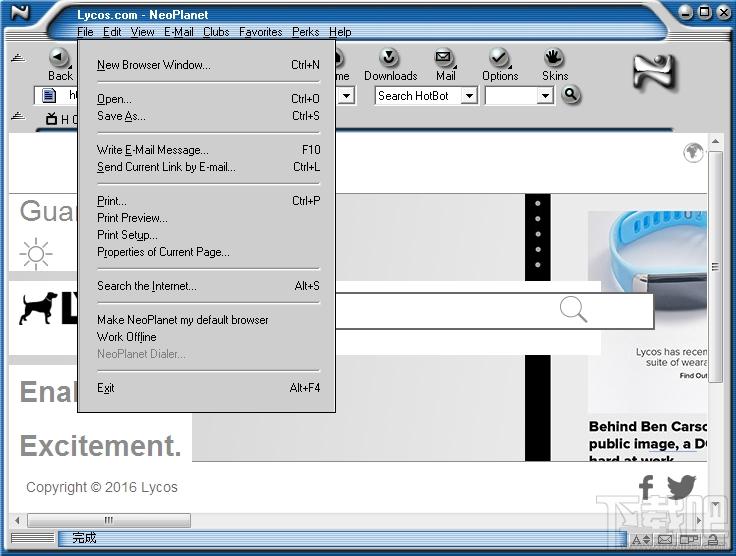The image size is (736, 556).
Task: Go back with the Back arrow icon
Action: (59, 58)
